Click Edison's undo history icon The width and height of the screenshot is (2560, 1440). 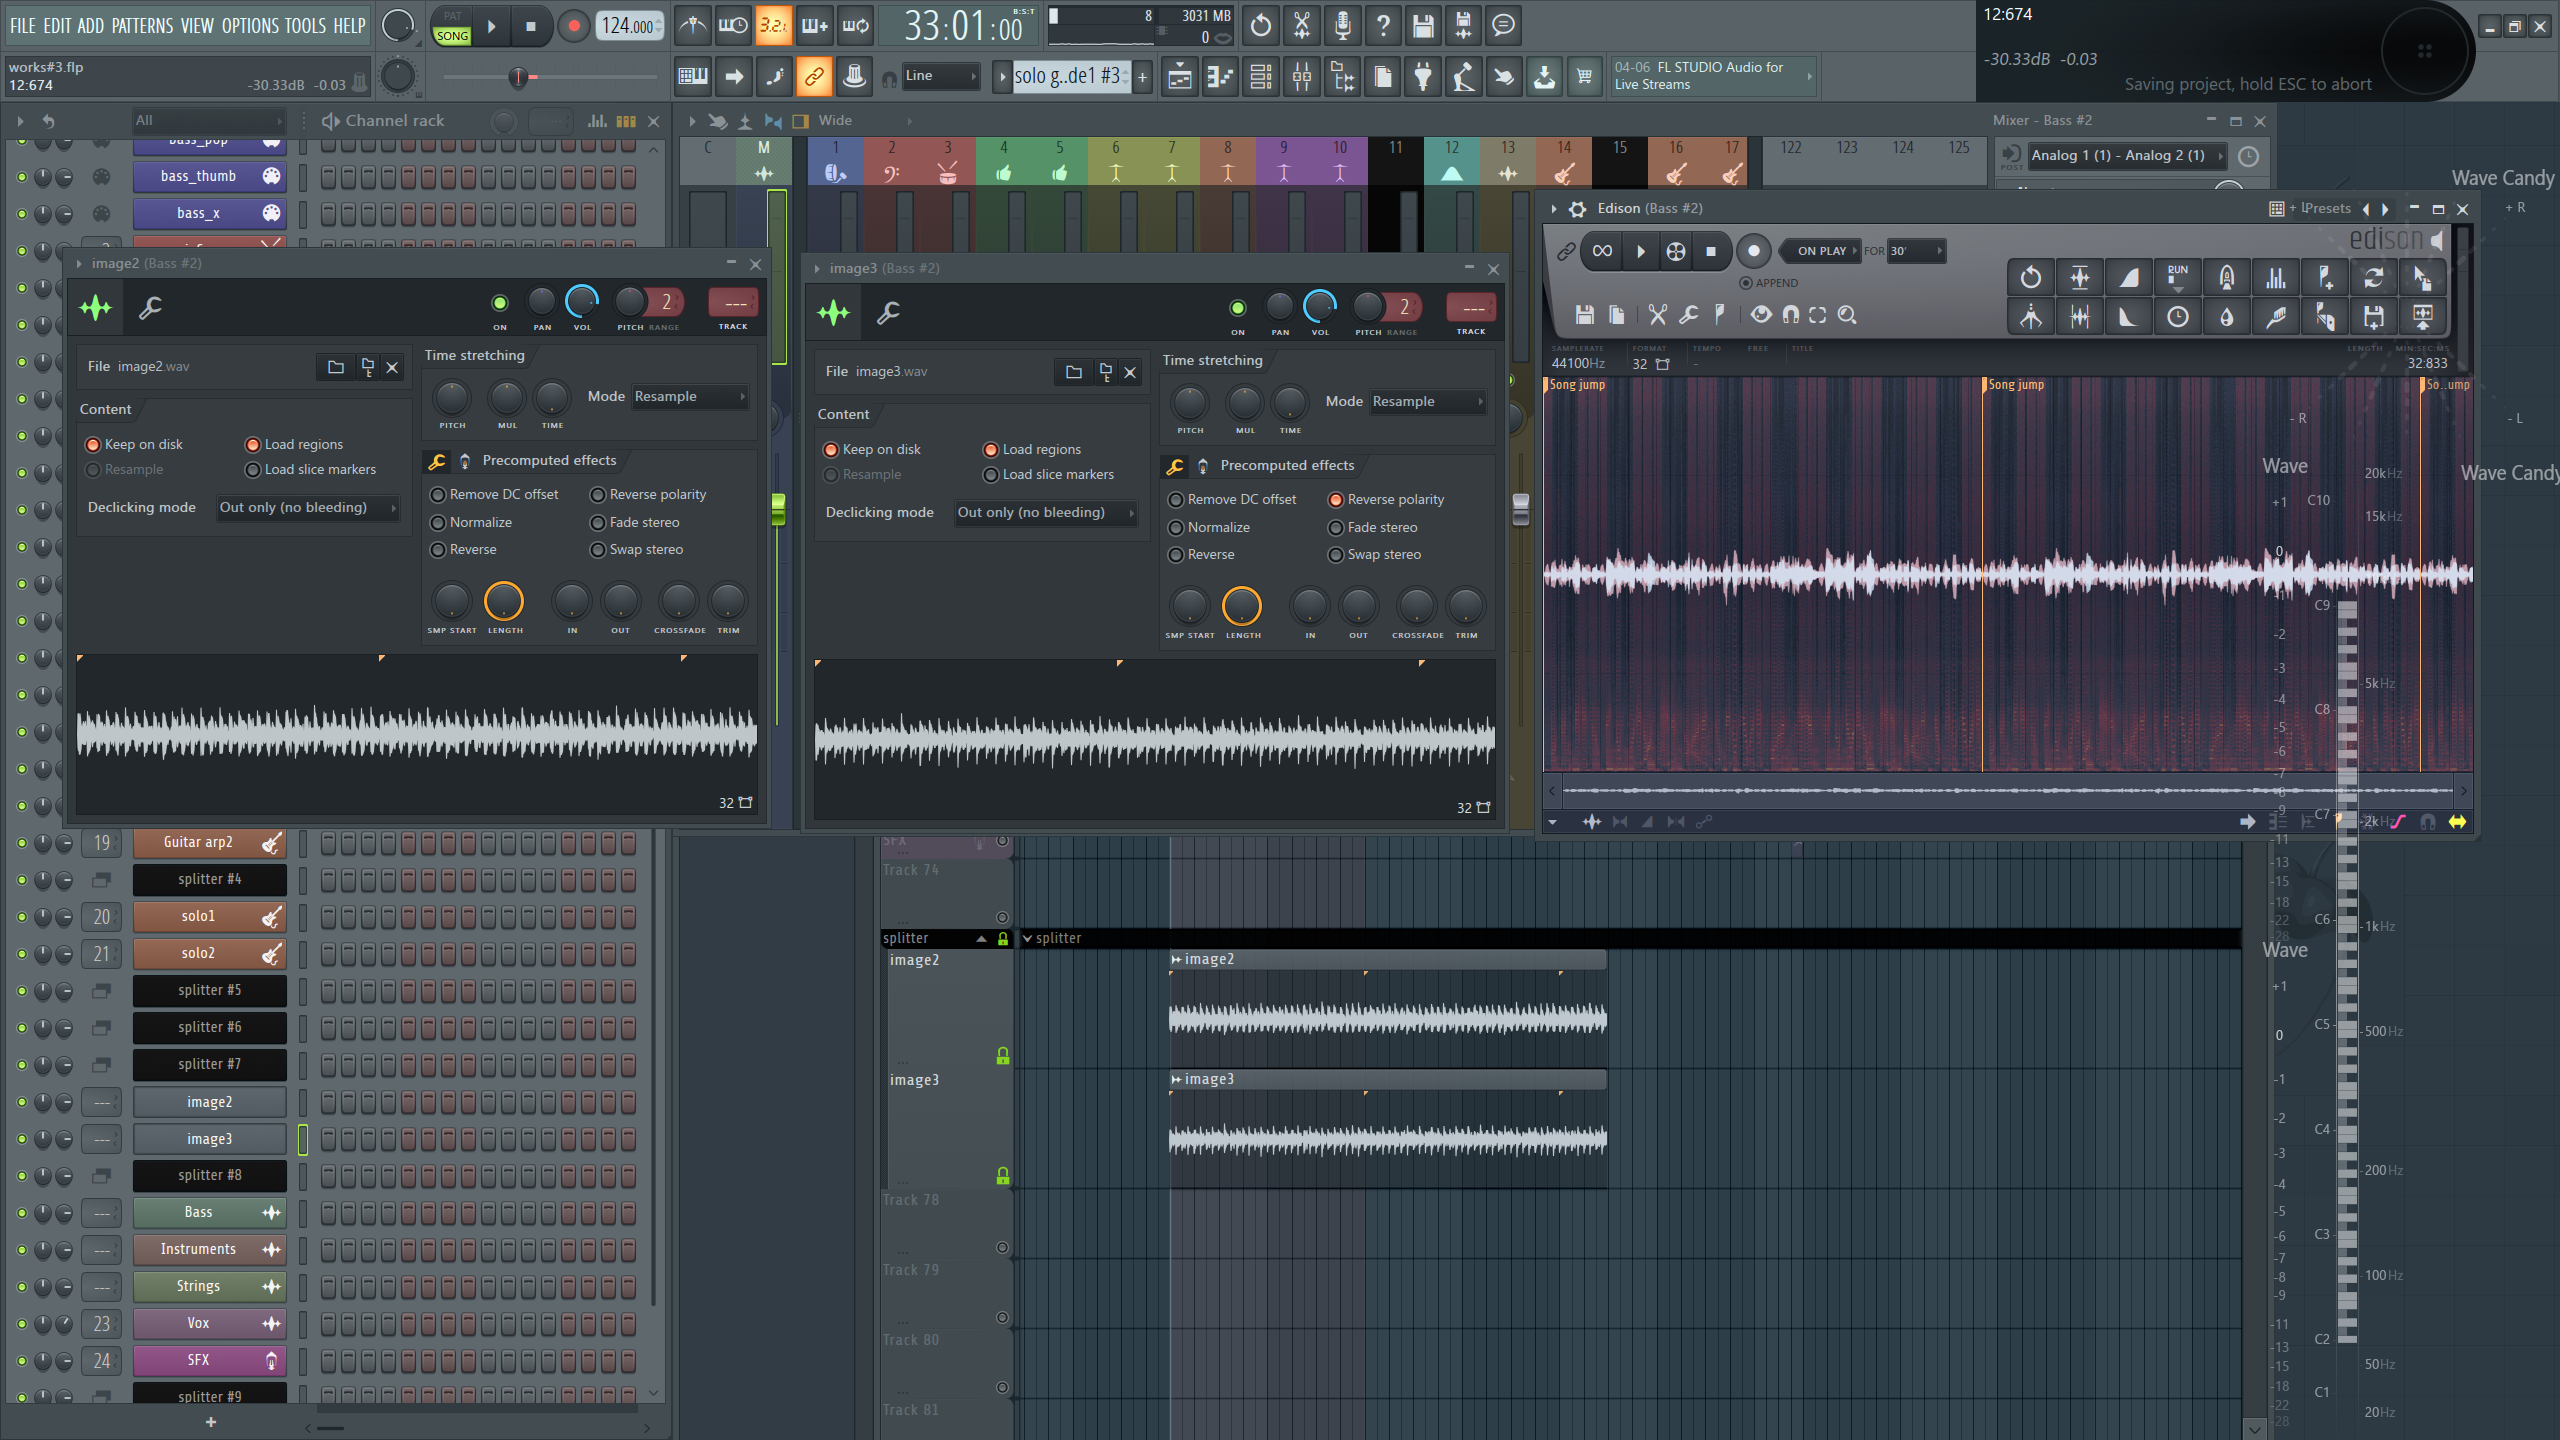click(x=2031, y=277)
